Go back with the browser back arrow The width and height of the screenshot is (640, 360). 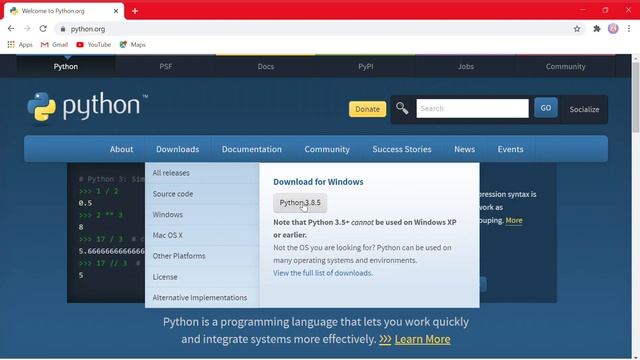point(11,29)
